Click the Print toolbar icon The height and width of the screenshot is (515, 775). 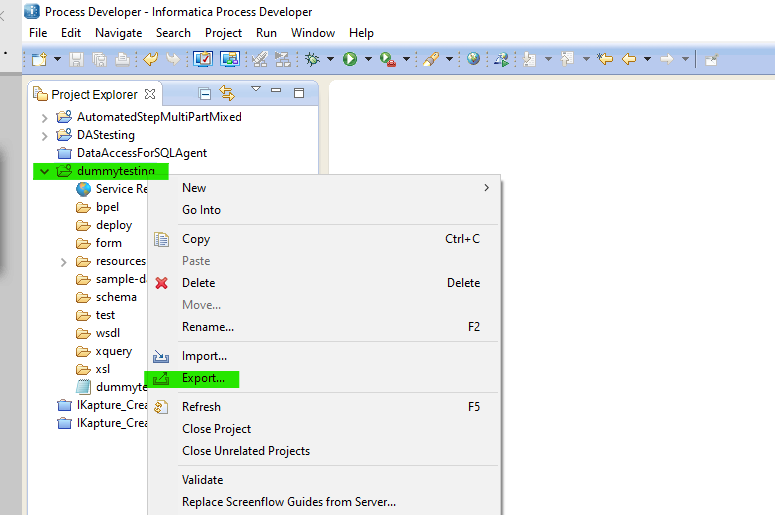tap(122, 59)
